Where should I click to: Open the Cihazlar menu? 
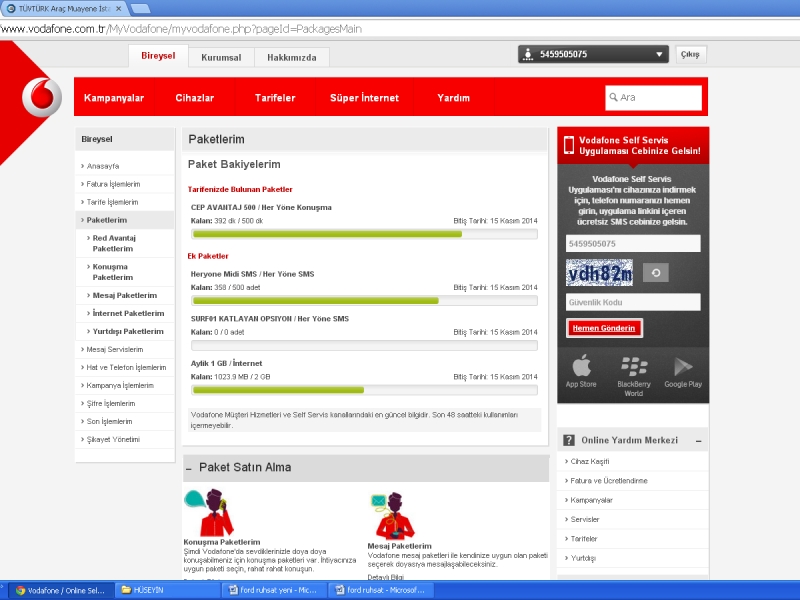[x=194, y=97]
